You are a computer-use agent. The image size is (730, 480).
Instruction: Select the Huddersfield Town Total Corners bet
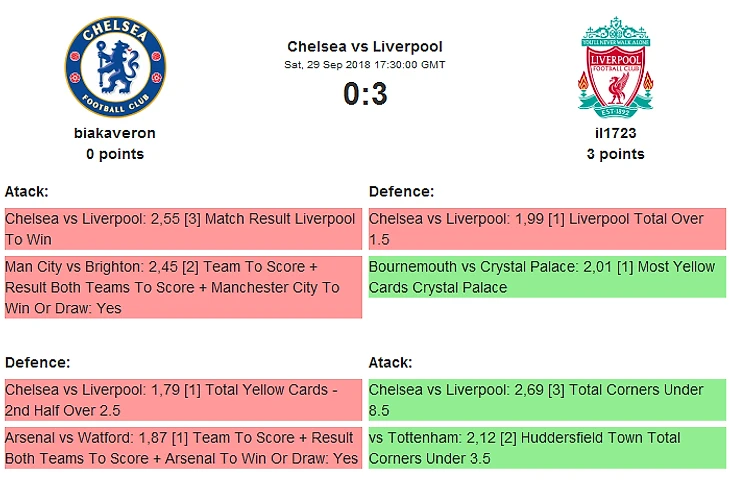(547, 448)
